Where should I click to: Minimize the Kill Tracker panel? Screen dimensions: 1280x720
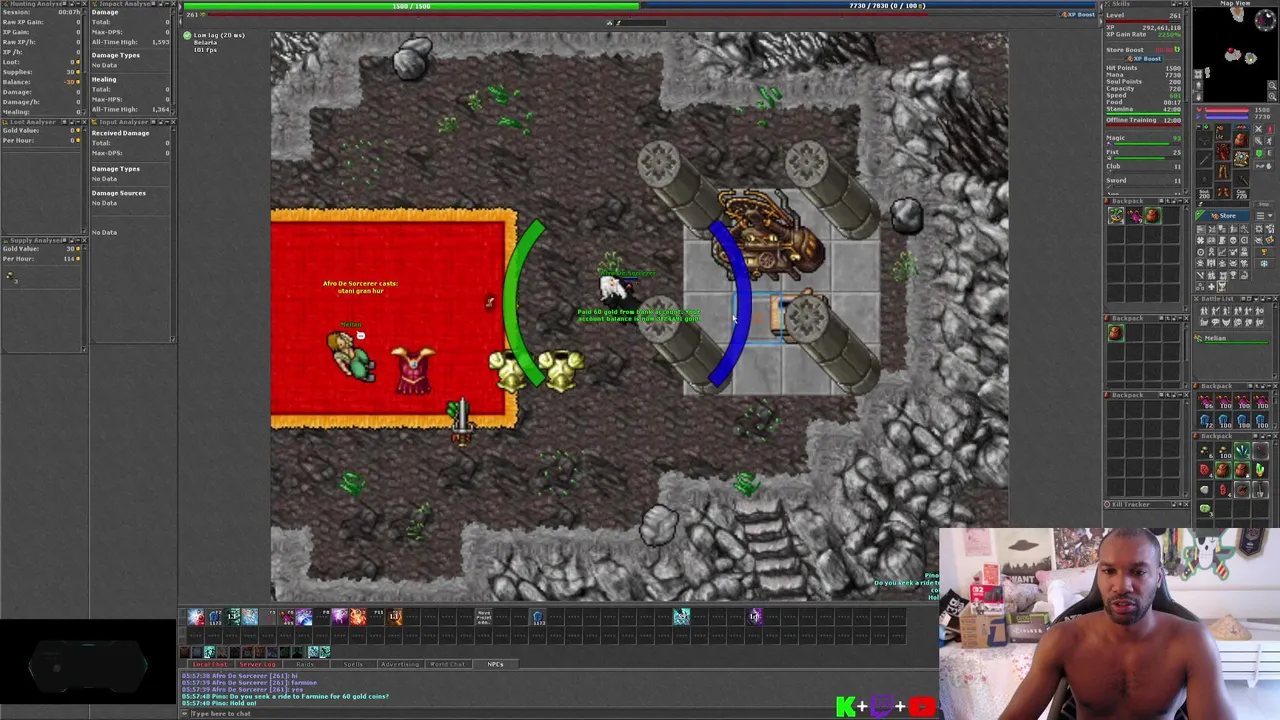1180,504
